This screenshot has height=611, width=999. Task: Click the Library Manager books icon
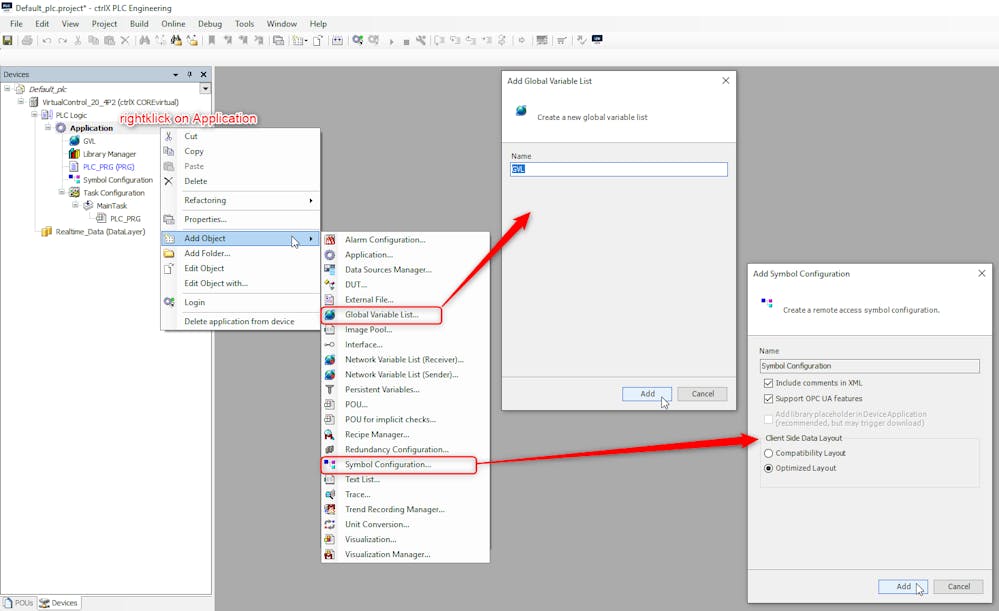click(x=75, y=154)
